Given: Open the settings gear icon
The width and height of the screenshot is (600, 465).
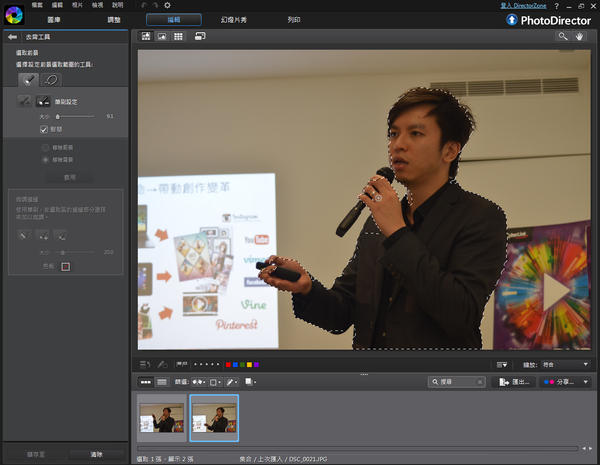Looking at the screenshot, I should 167,6.
